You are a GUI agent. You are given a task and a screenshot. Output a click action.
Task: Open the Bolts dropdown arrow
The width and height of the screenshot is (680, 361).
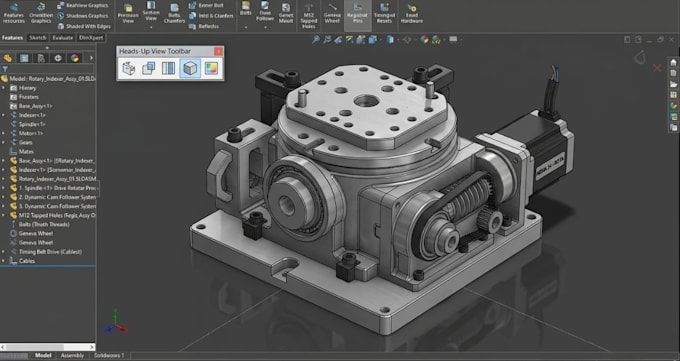tap(245, 27)
